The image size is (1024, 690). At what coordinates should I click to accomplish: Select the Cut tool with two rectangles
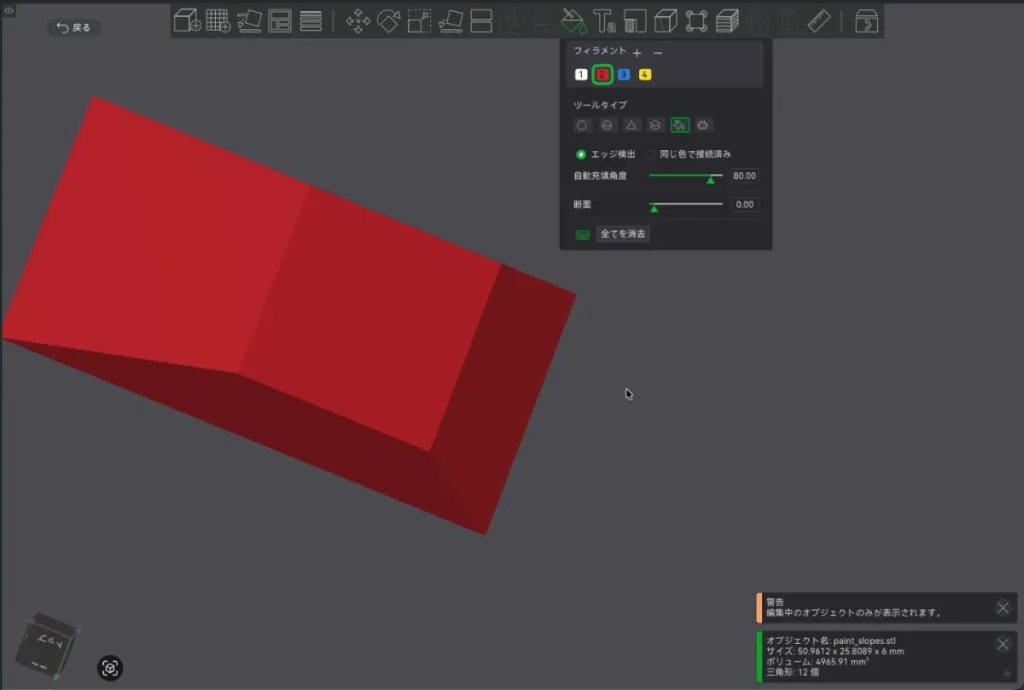coord(481,21)
